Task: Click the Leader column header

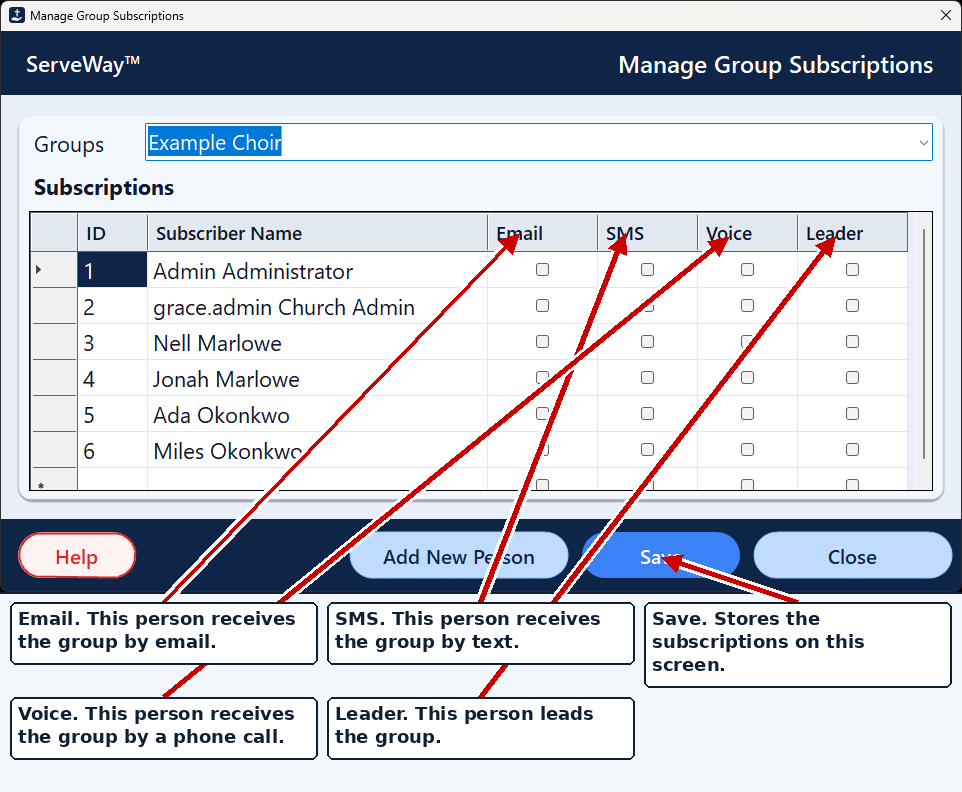Action: pos(852,233)
